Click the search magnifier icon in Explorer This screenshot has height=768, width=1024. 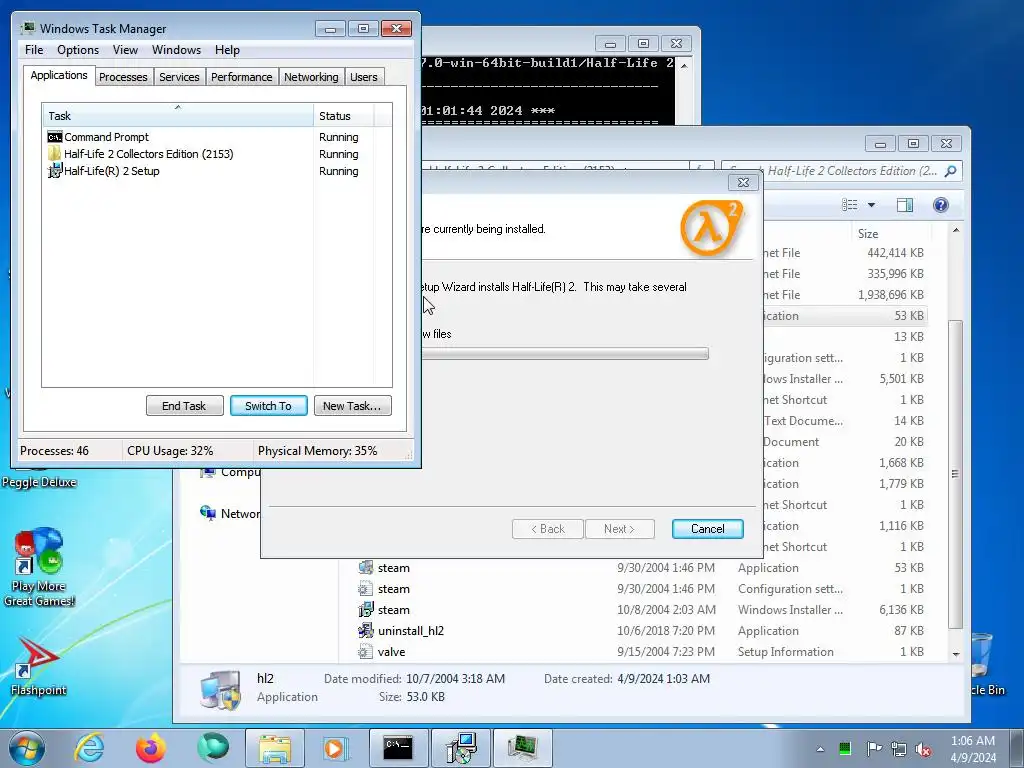[x=950, y=171]
